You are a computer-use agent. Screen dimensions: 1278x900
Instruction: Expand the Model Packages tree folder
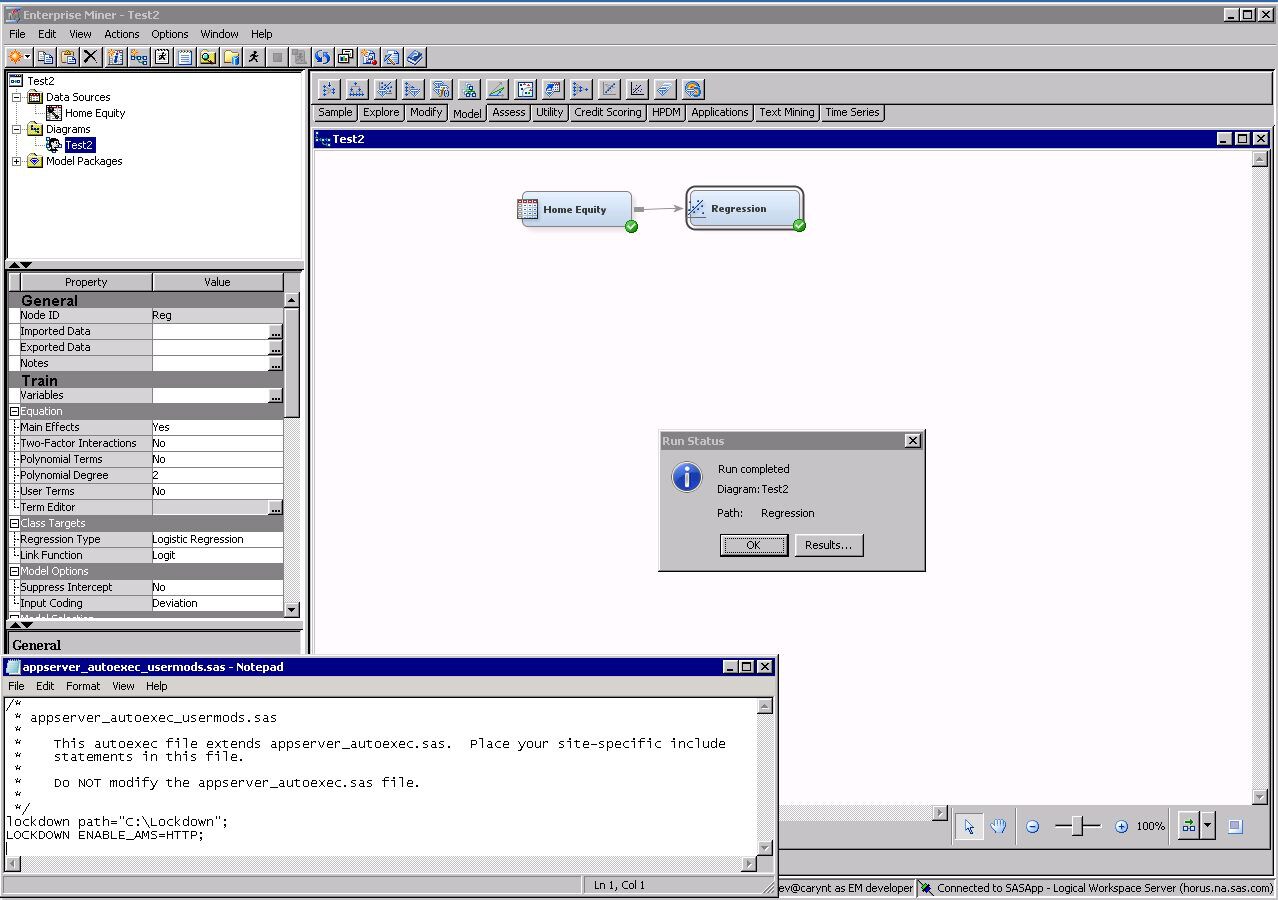[17, 161]
